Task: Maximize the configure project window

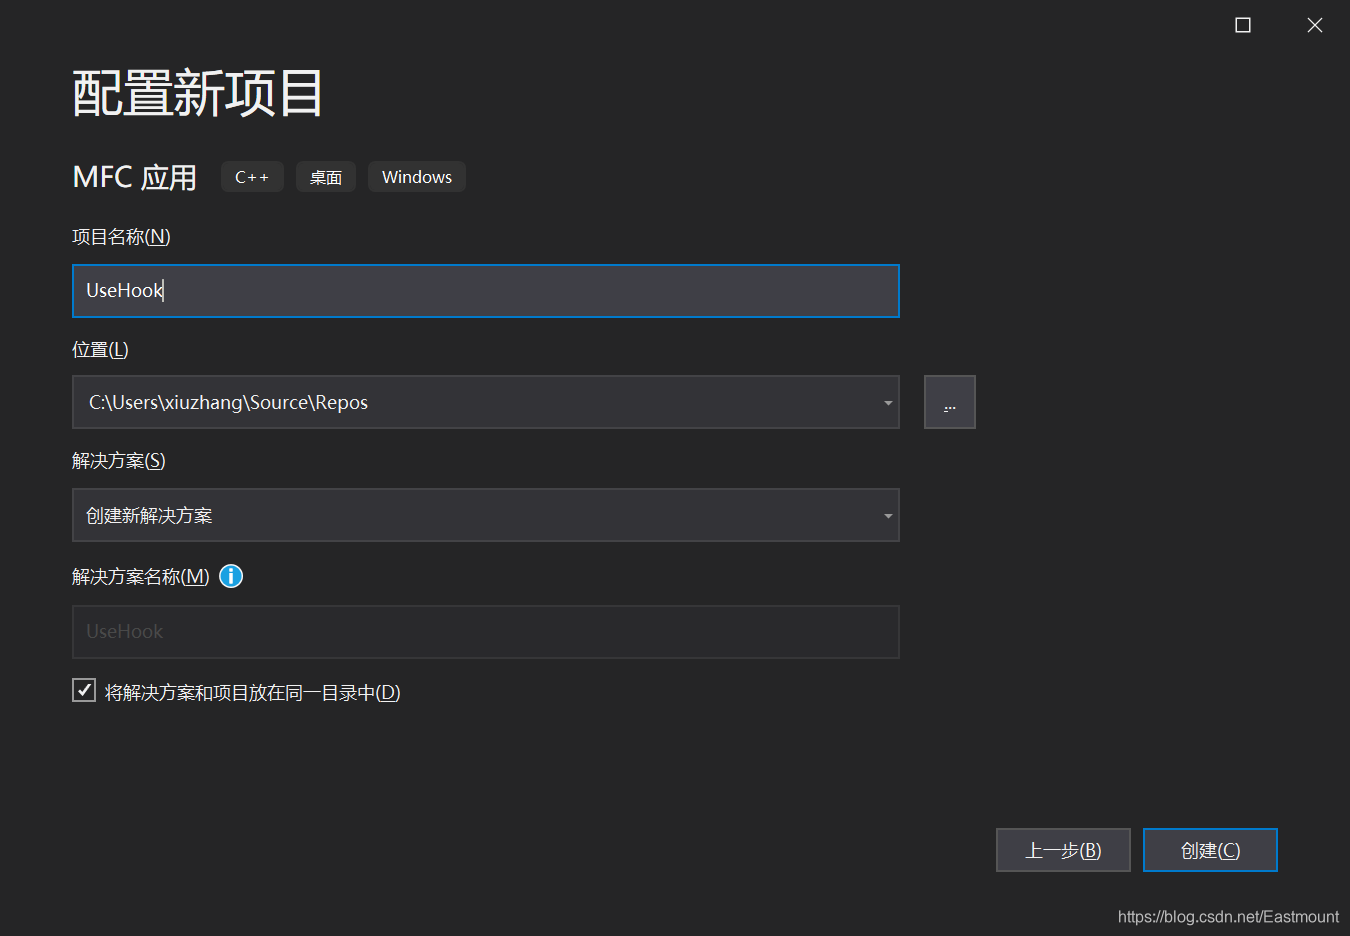Action: pos(1243,25)
